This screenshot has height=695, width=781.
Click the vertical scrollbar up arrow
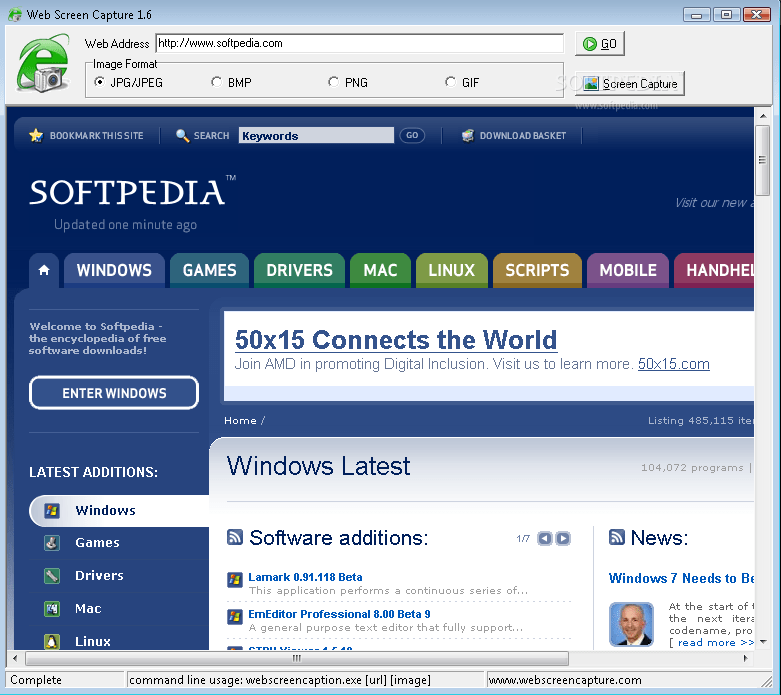[763, 116]
